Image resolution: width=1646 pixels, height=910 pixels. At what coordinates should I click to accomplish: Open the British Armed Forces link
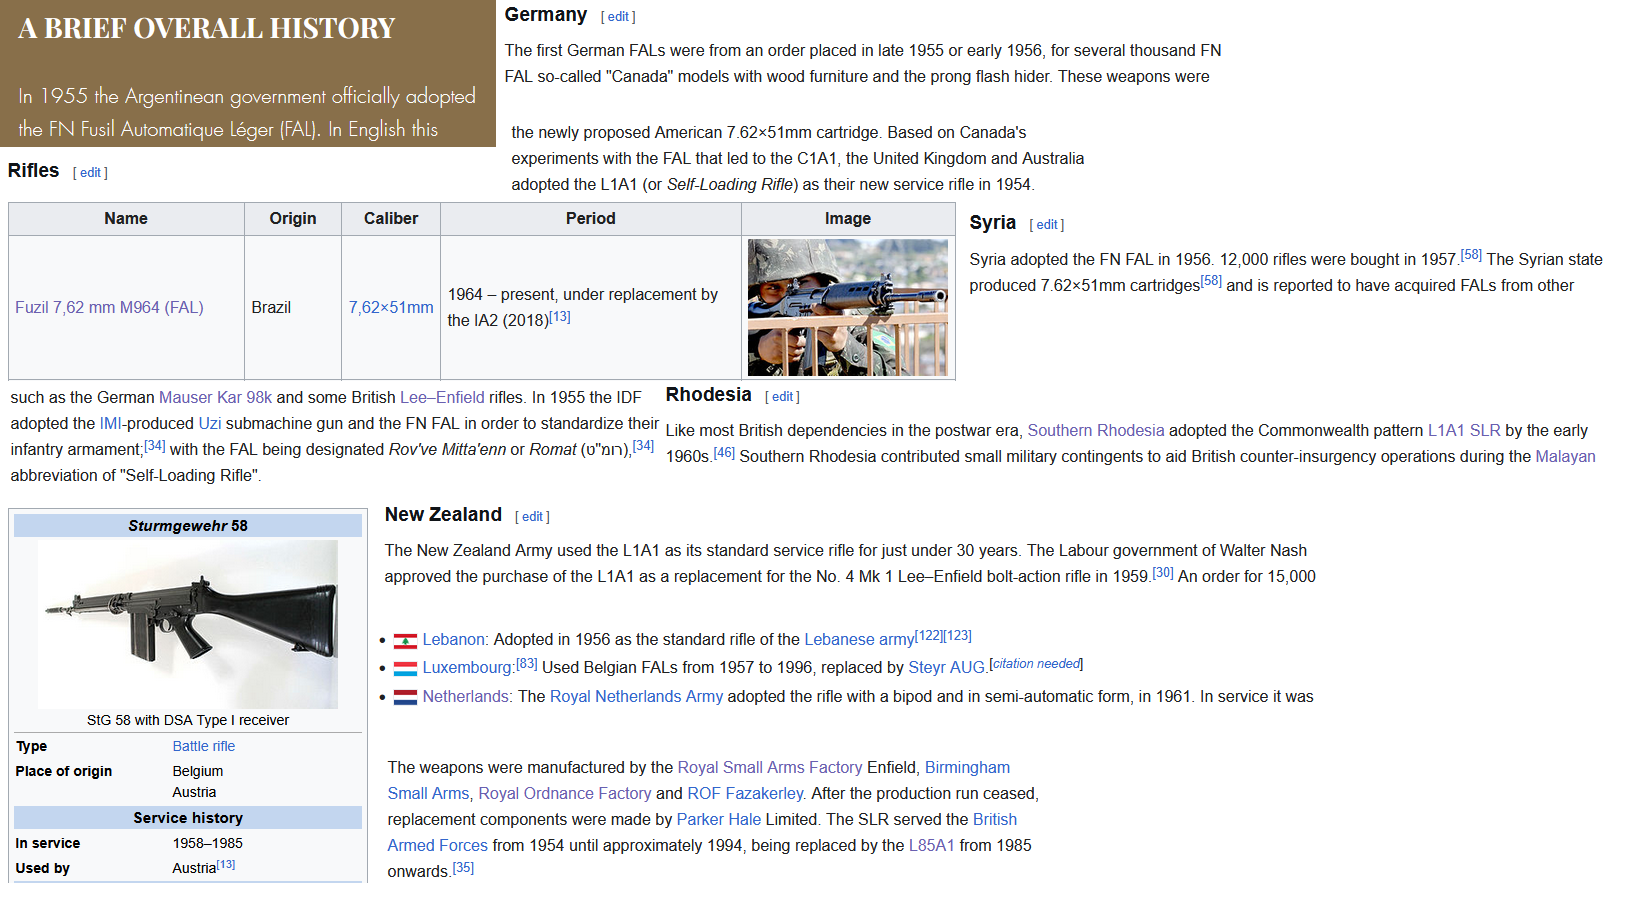(x=994, y=820)
